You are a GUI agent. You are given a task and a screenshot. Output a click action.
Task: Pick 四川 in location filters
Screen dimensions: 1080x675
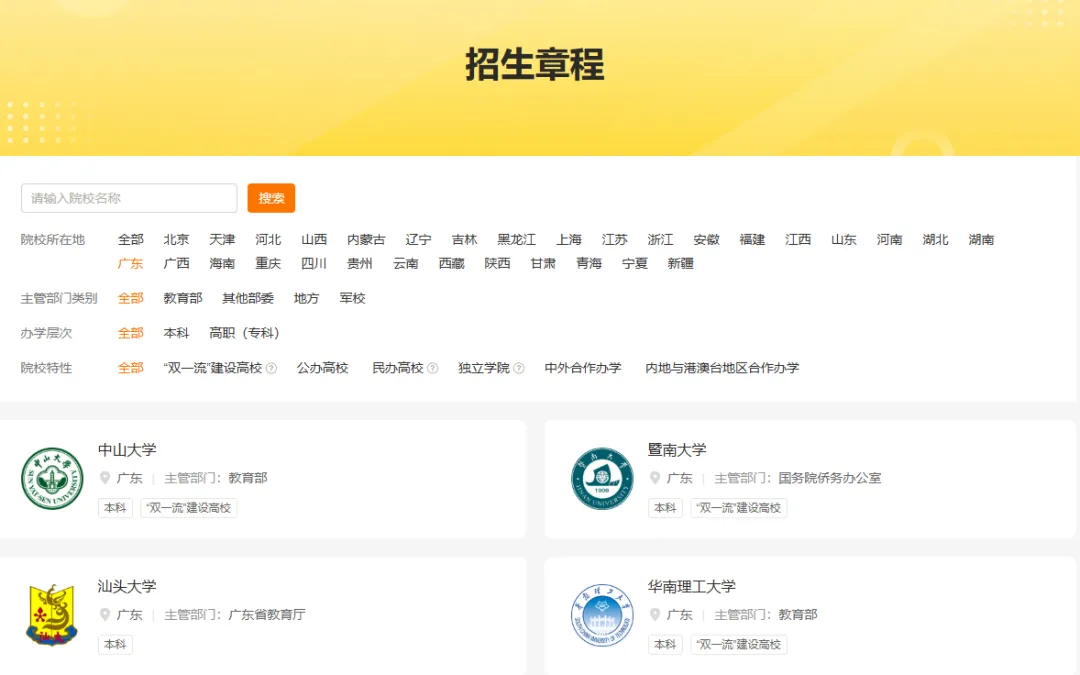[314, 264]
